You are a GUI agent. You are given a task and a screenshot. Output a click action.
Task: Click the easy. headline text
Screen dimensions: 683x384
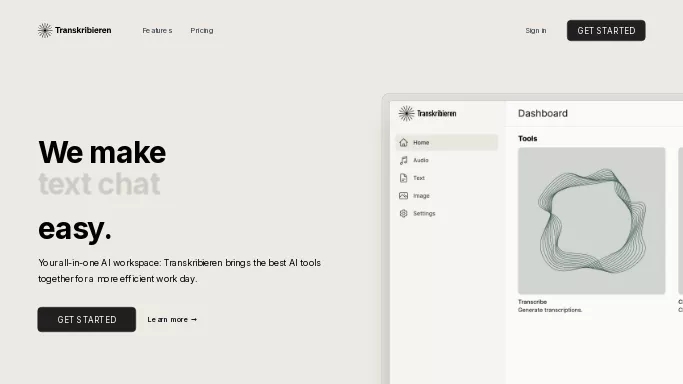pyautogui.click(x=74, y=229)
